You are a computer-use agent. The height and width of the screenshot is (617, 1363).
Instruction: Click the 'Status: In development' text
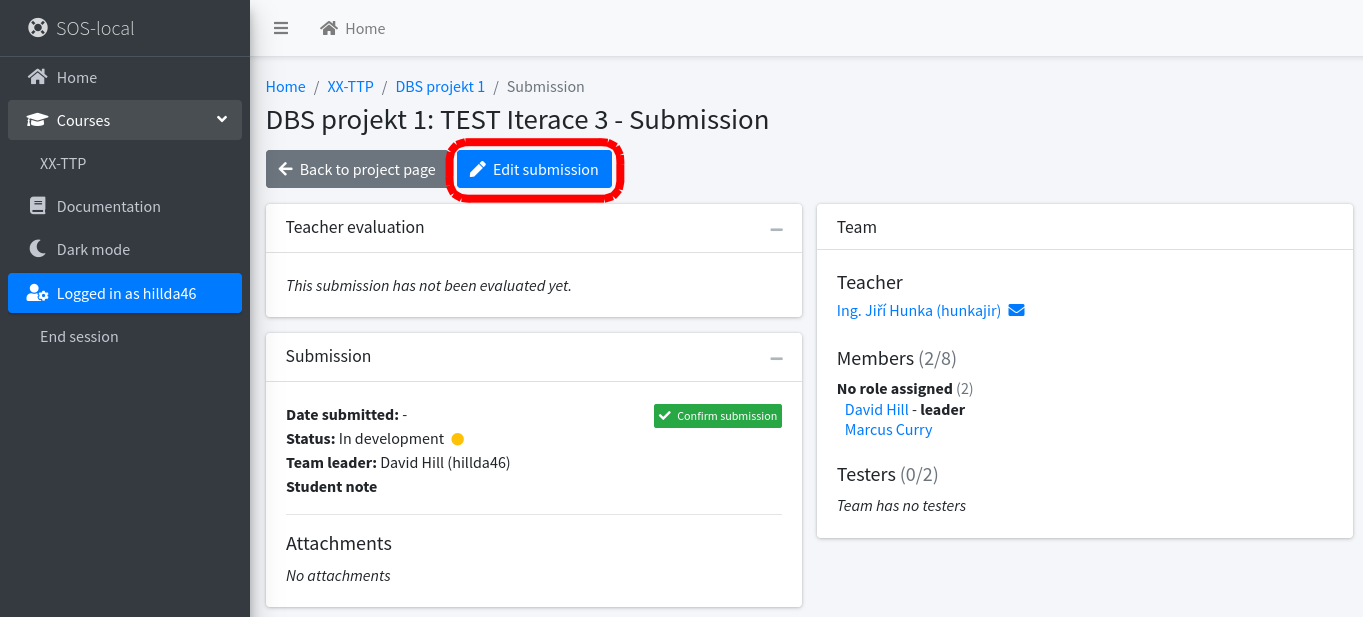click(x=365, y=438)
